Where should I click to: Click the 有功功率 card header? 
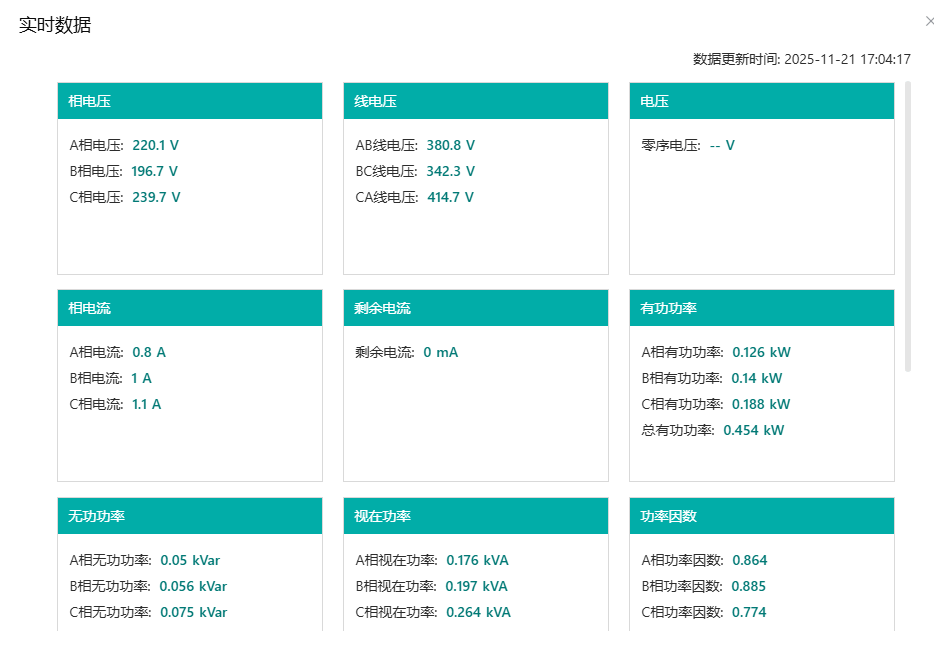click(762, 308)
